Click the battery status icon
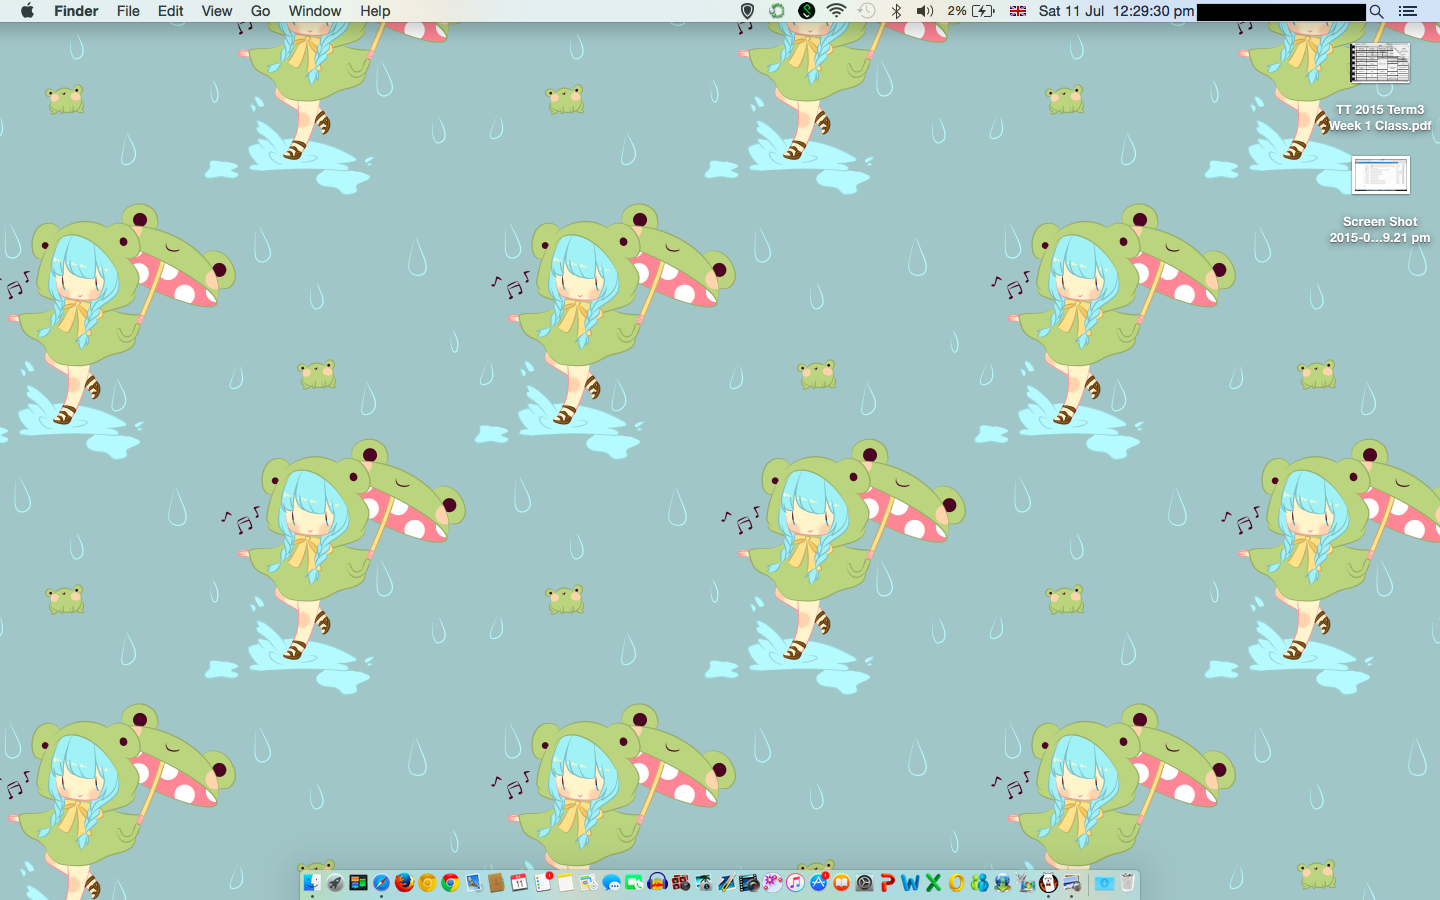The width and height of the screenshot is (1440, 900). click(983, 11)
